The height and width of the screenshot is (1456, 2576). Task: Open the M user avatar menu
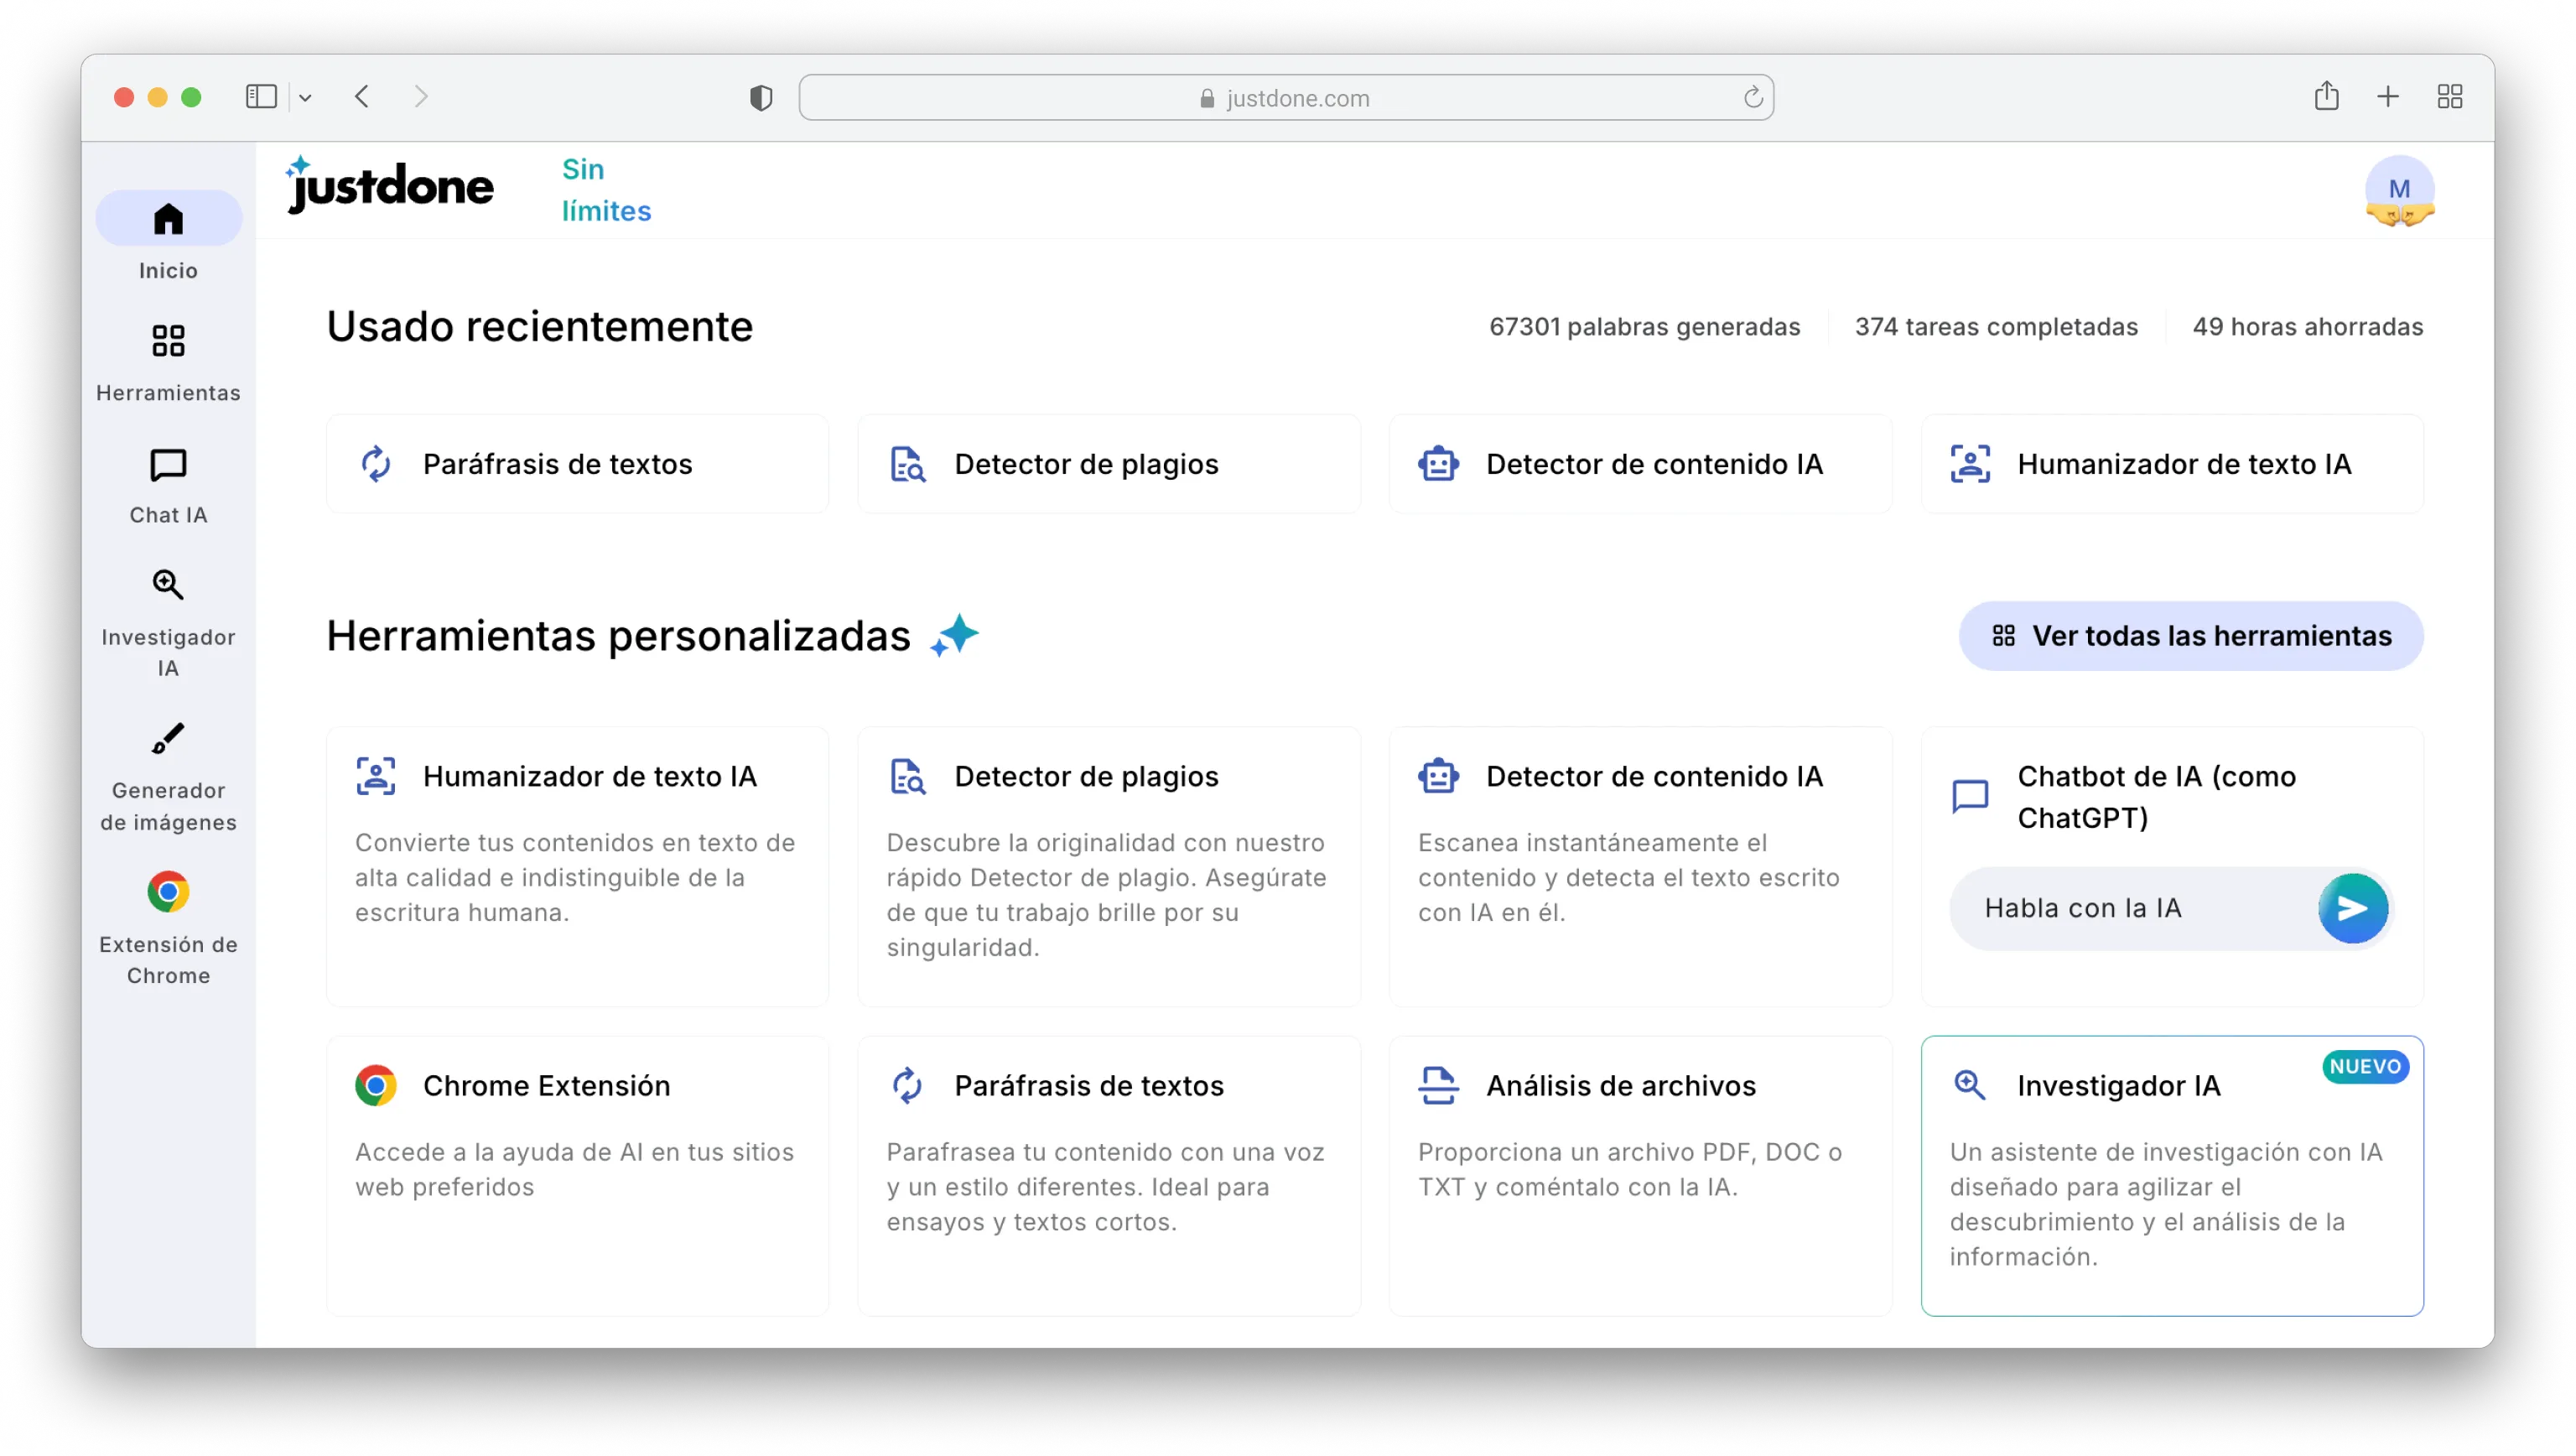coord(2398,190)
